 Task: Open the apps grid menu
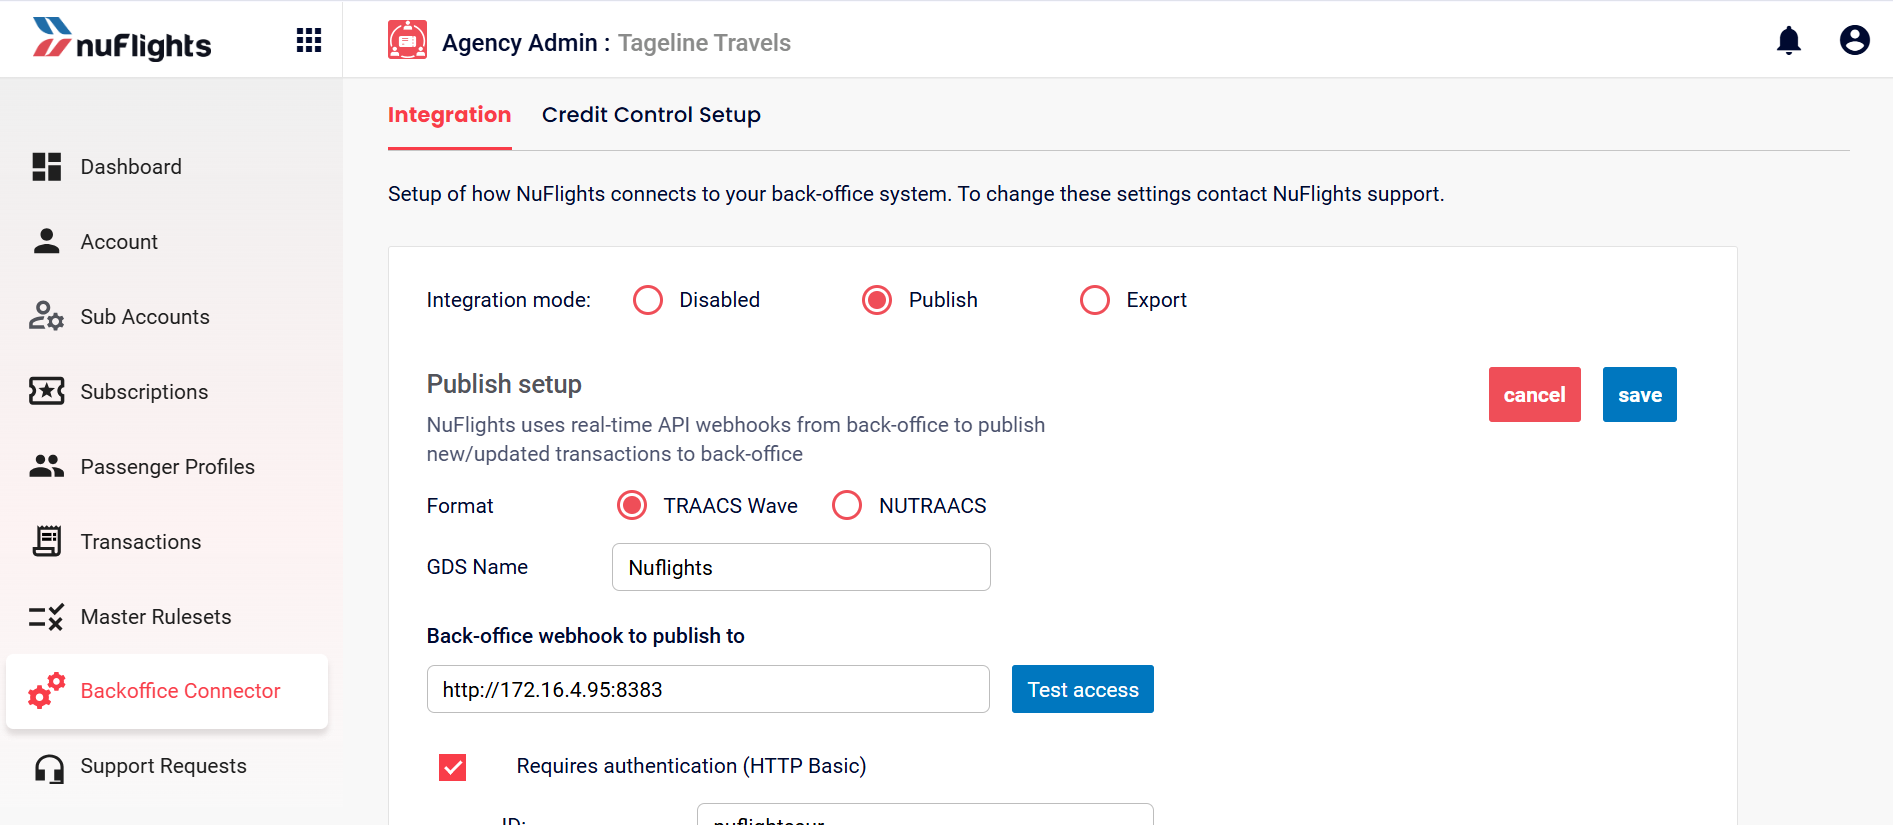pyautogui.click(x=309, y=40)
